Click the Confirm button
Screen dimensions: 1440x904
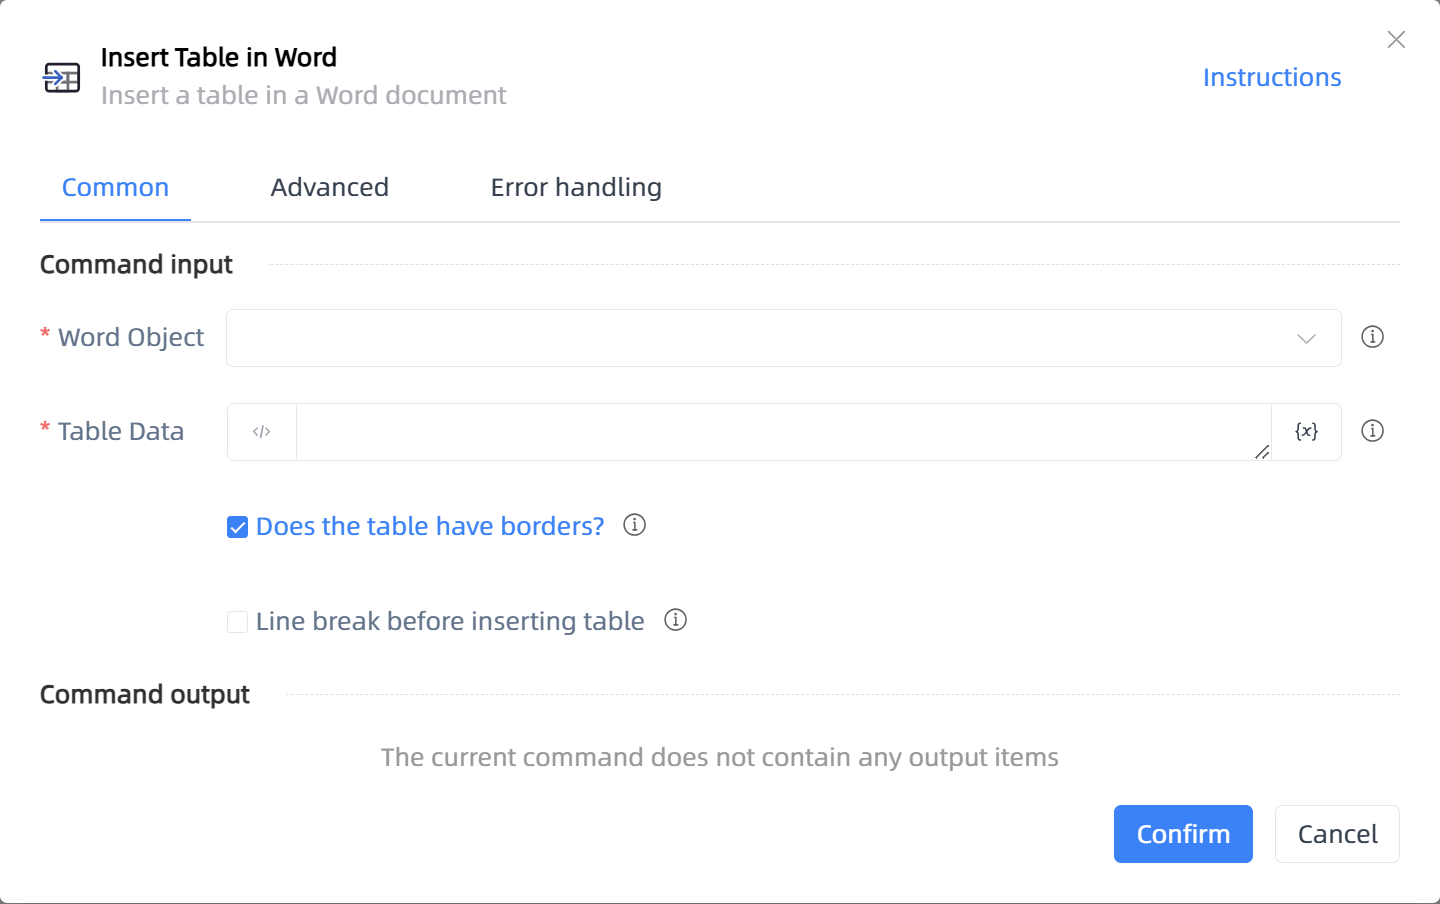[x=1183, y=834]
